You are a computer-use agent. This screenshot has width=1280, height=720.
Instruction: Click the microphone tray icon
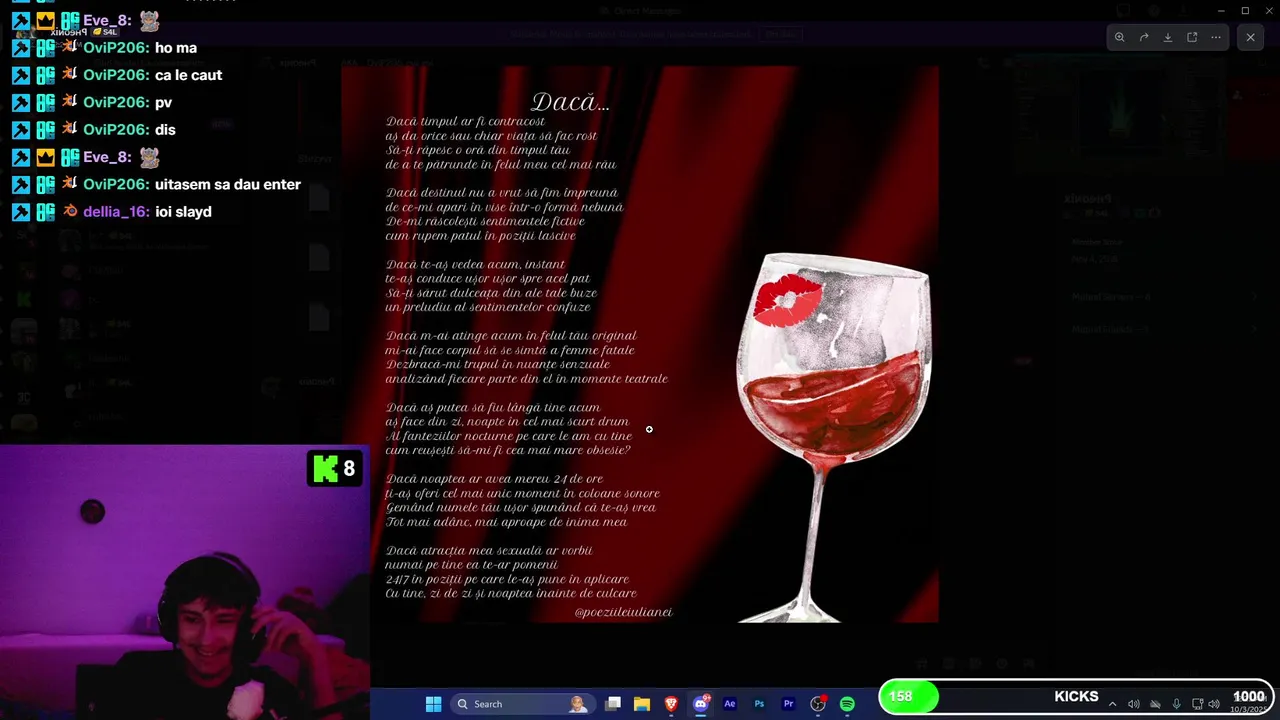click(x=1176, y=704)
